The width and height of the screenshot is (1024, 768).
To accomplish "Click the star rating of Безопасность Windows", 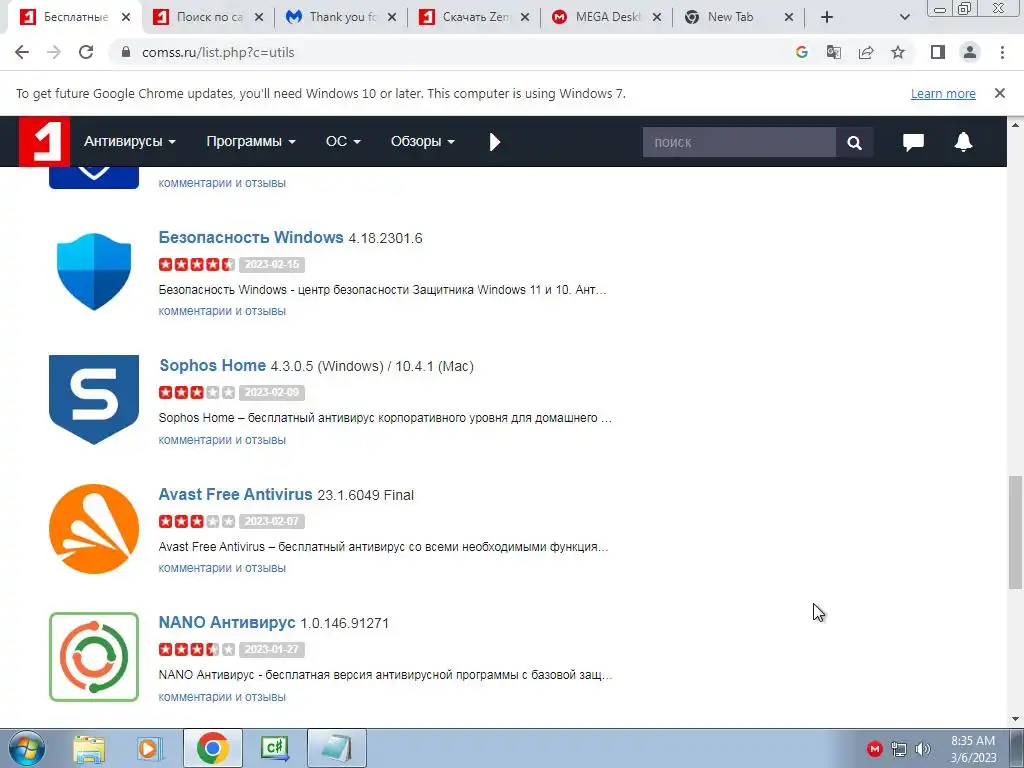I will 197,264.
